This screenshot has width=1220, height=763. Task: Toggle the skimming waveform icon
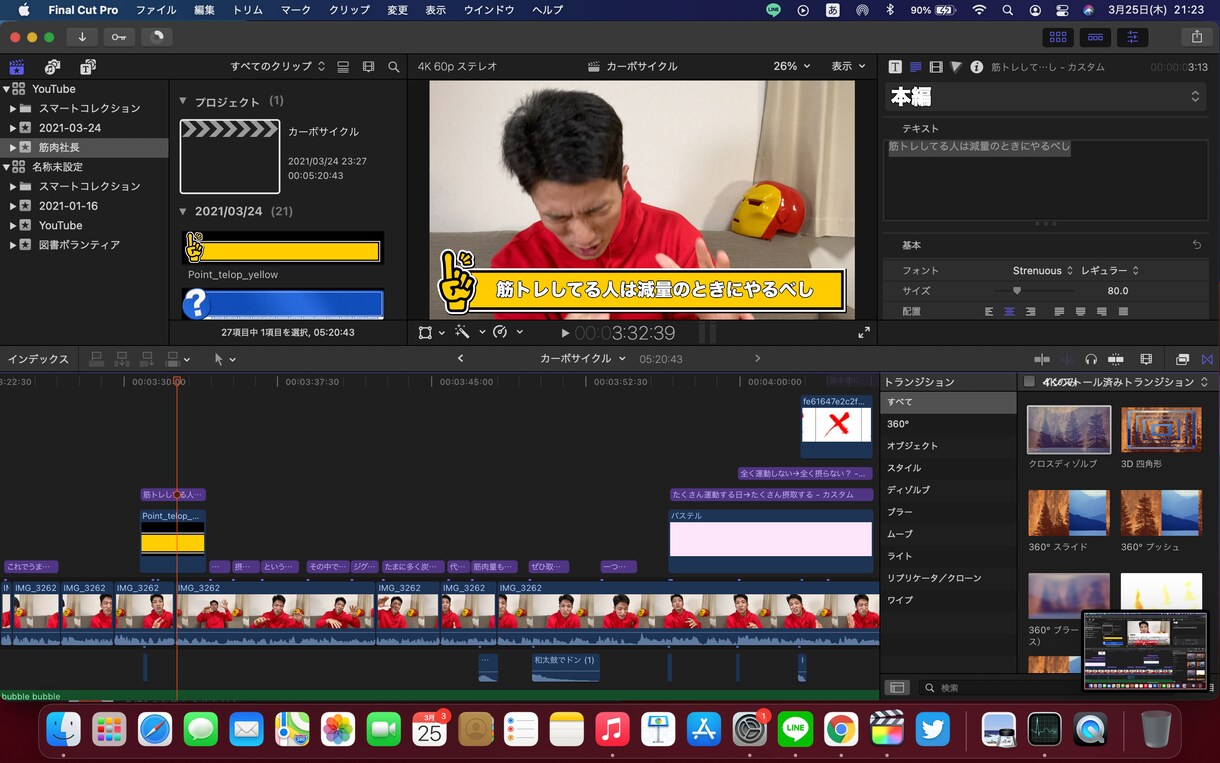coord(1066,359)
